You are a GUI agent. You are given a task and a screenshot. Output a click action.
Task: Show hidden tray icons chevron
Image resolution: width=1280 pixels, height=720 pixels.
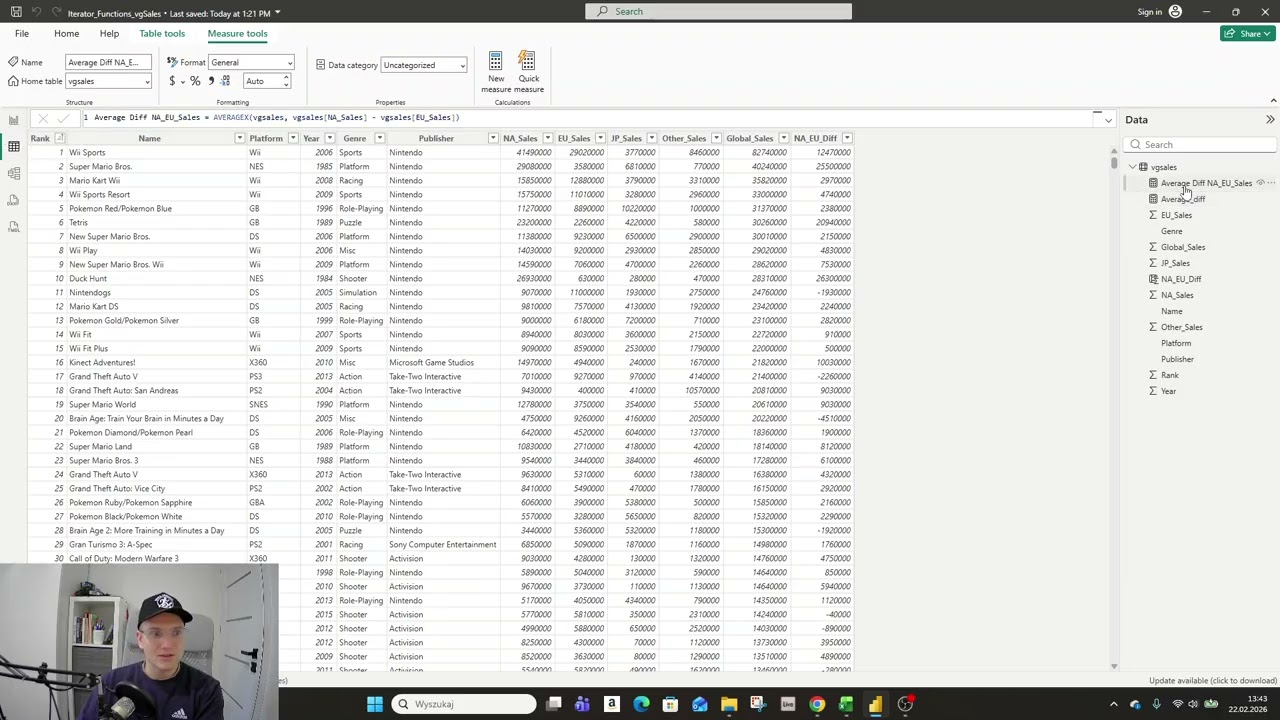point(1113,704)
